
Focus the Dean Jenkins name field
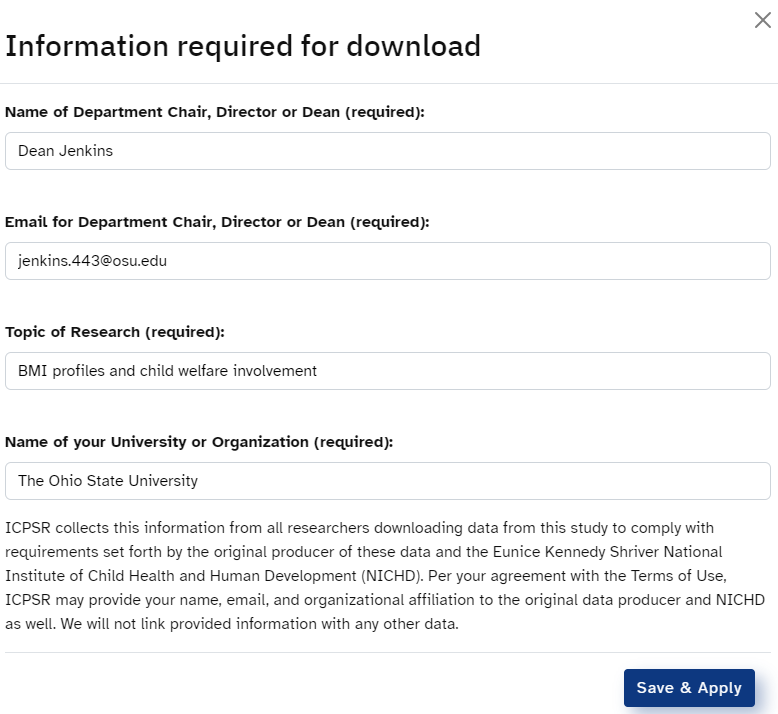(x=388, y=151)
